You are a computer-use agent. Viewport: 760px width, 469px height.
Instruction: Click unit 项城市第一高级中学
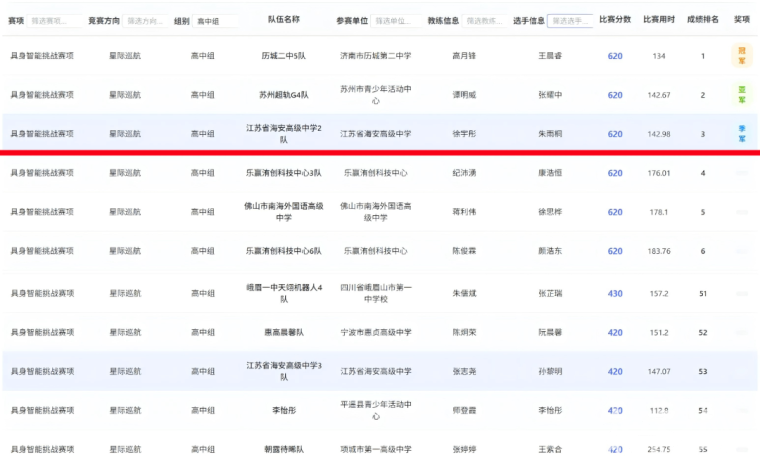pos(376,449)
